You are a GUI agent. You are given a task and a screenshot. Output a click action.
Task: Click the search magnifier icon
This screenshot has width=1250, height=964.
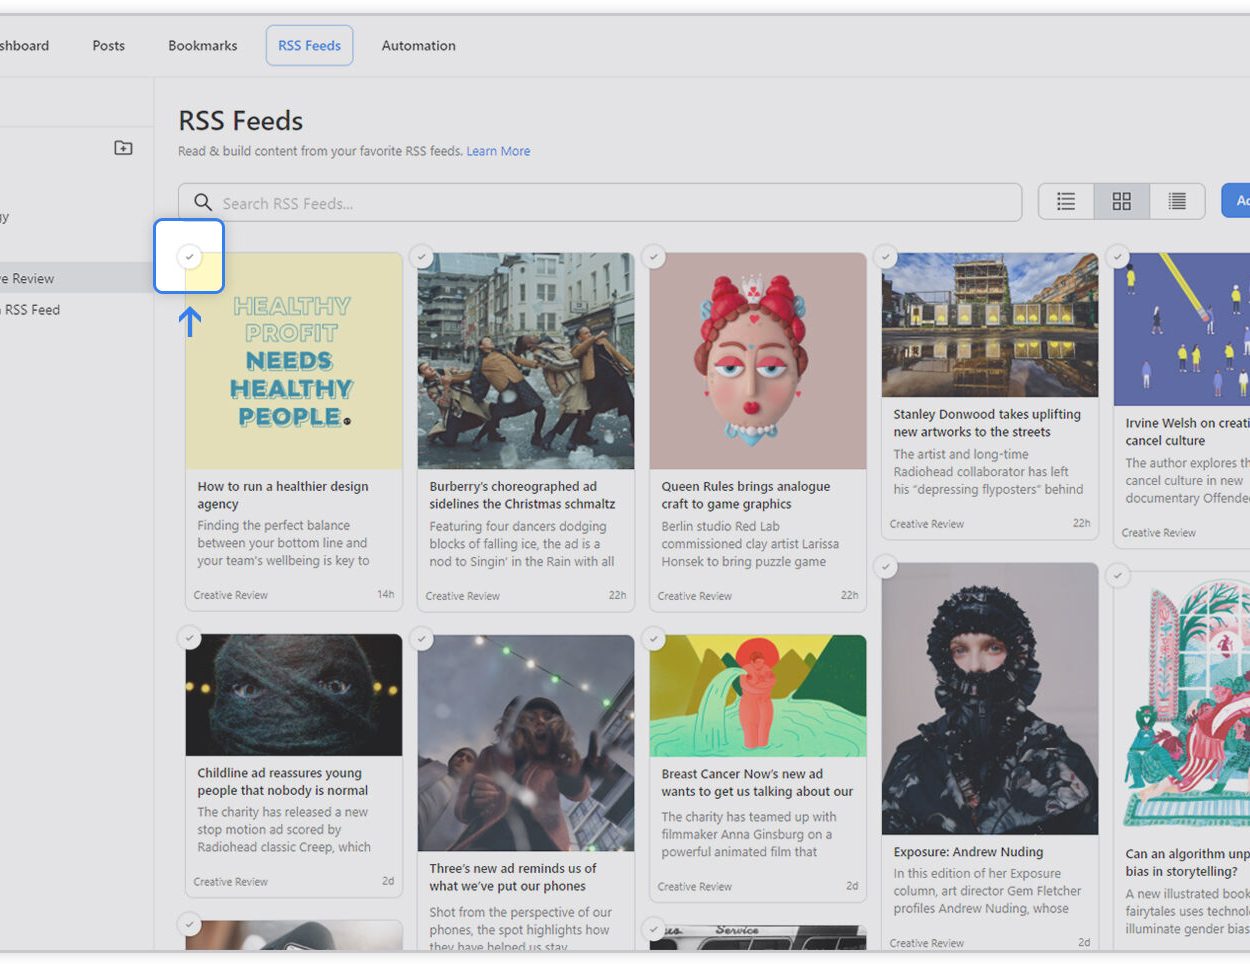[x=203, y=202]
